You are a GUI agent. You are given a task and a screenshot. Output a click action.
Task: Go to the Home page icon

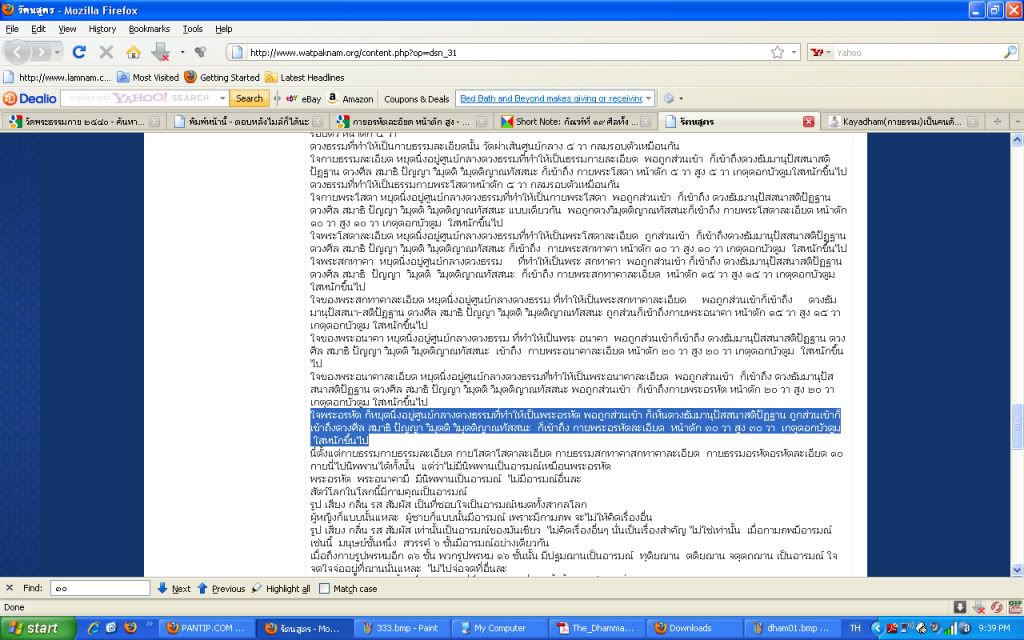pos(134,52)
